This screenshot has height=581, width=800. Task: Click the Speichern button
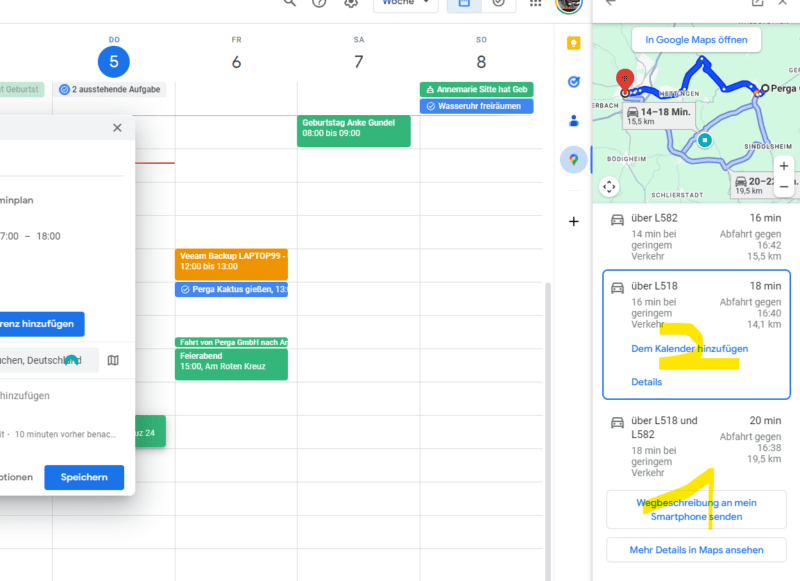coord(84,477)
